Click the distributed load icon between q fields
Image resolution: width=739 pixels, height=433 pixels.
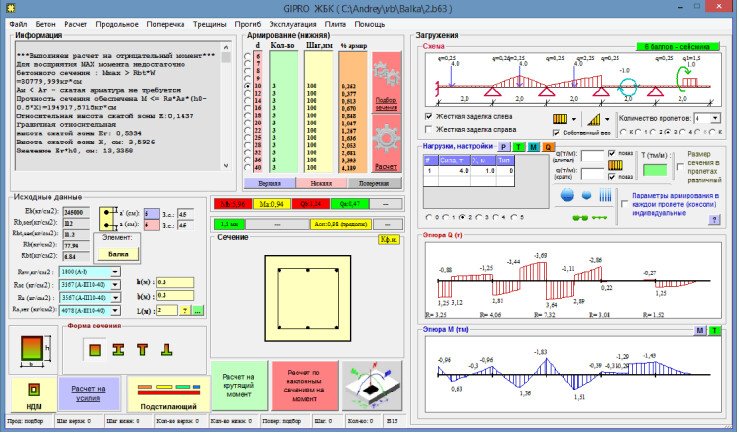click(x=616, y=165)
